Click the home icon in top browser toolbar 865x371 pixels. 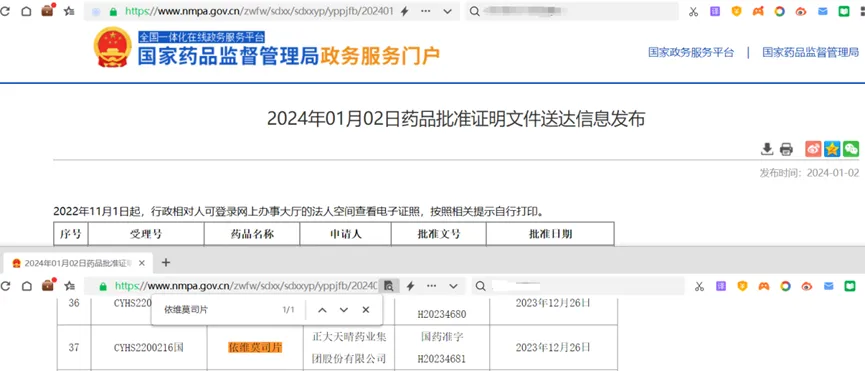click(26, 11)
